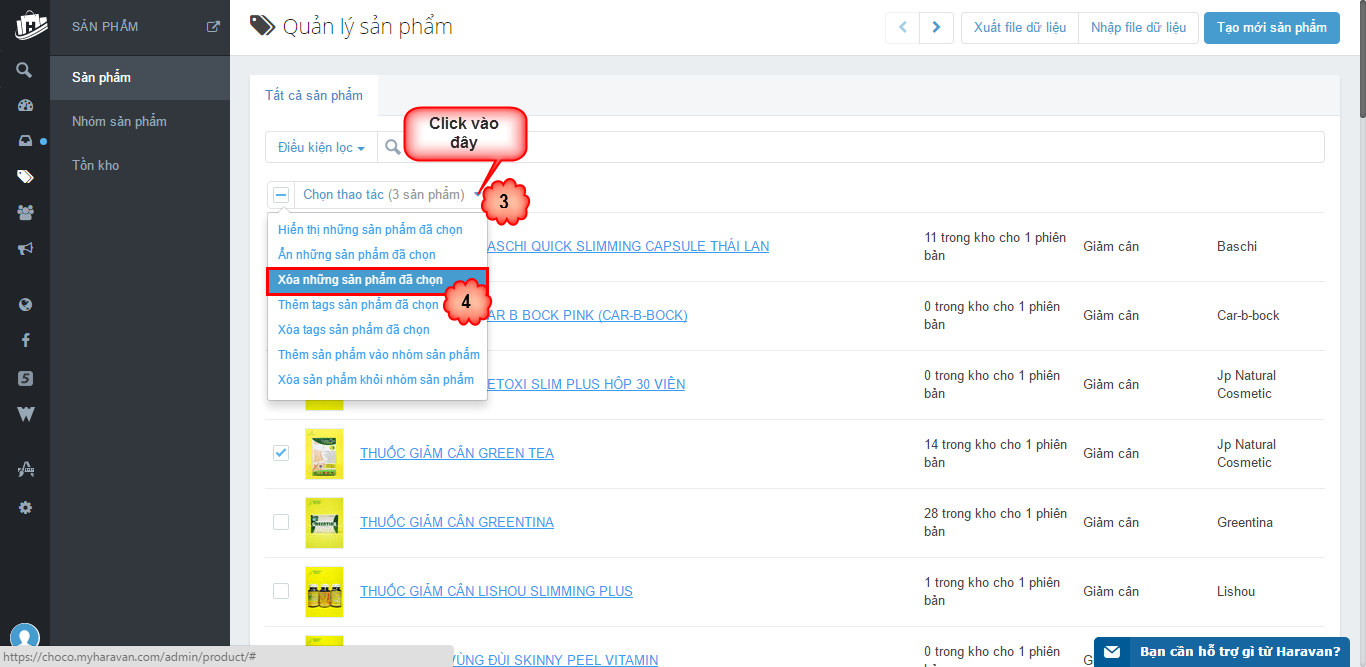
Task: Click the '11 trong kho cho 1 phiên bản' cell
Action: click(995, 247)
